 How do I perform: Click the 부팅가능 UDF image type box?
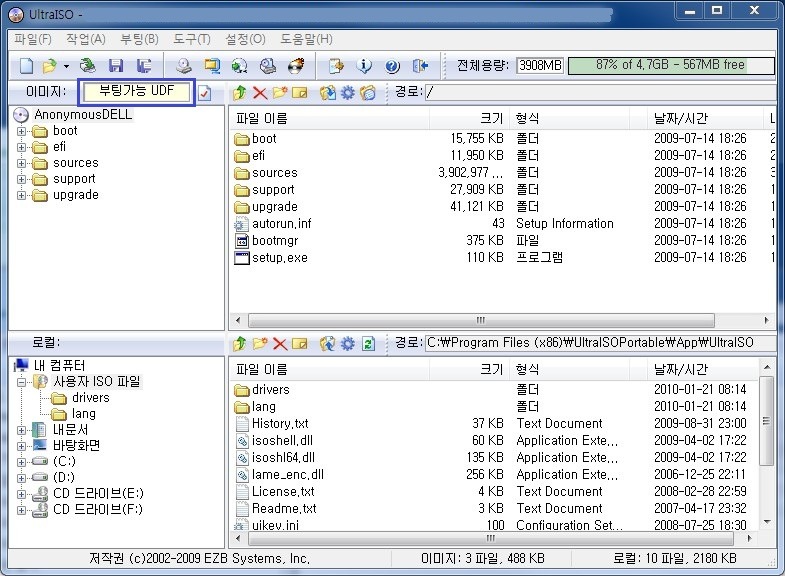[136, 92]
